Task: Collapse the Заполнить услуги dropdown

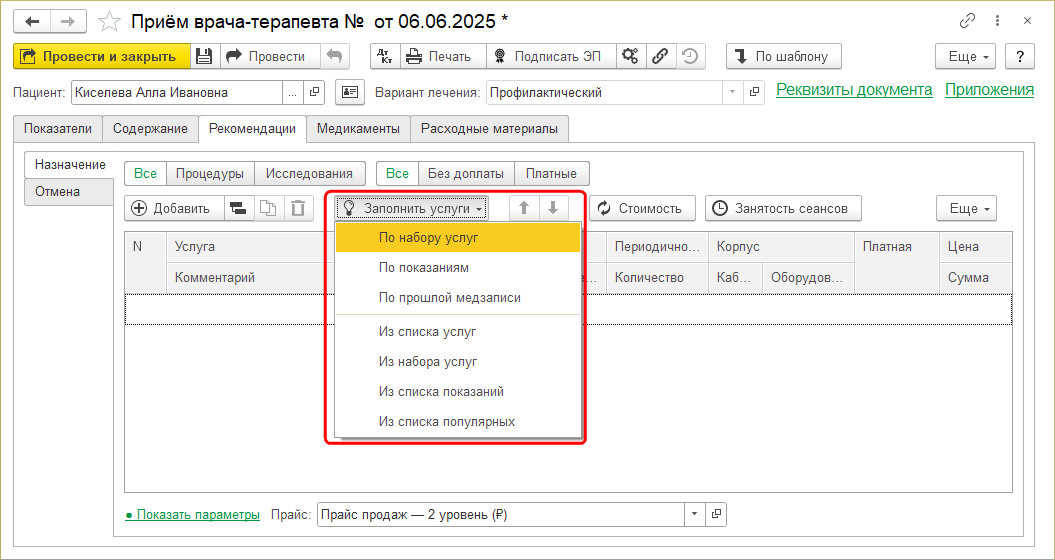Action: click(x=412, y=209)
